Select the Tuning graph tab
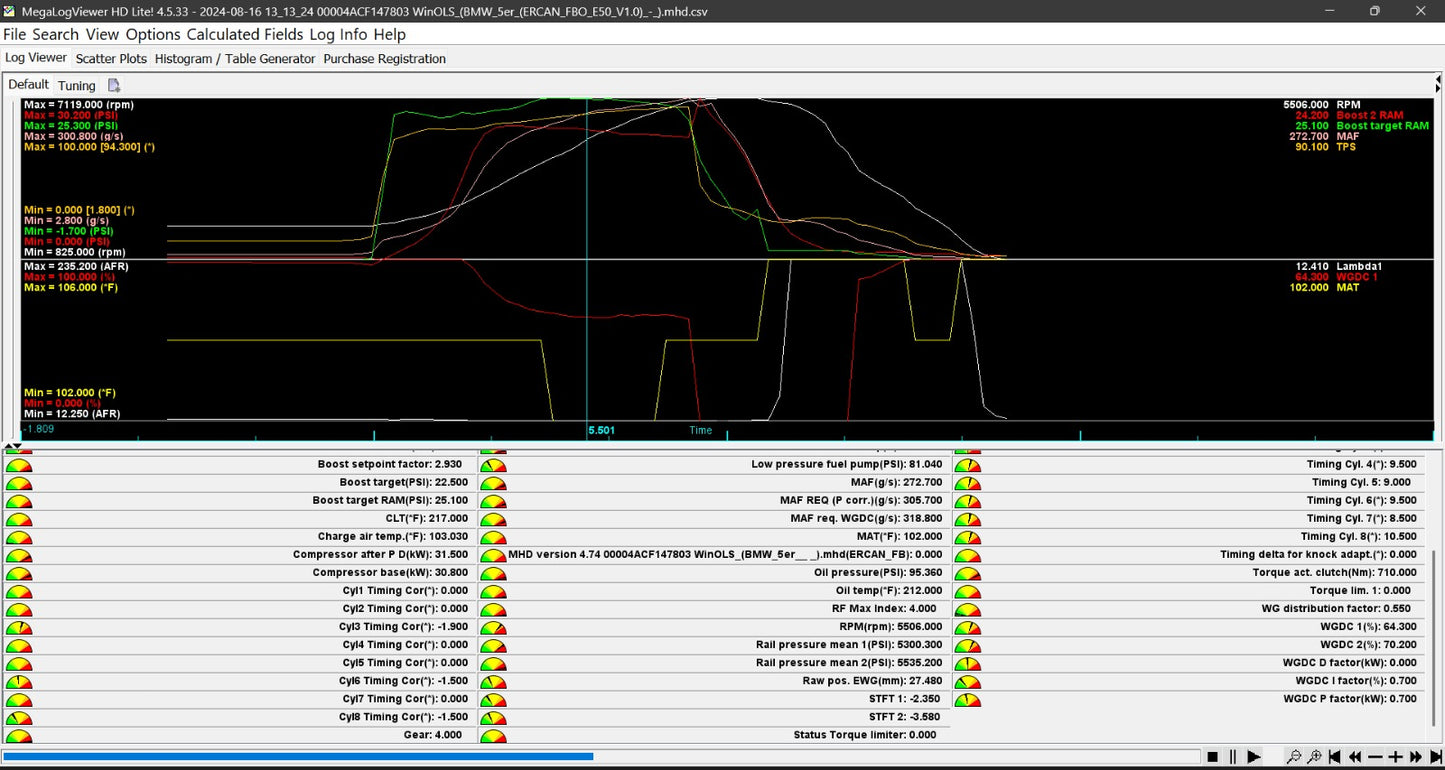This screenshot has width=1445, height=770. pos(77,85)
